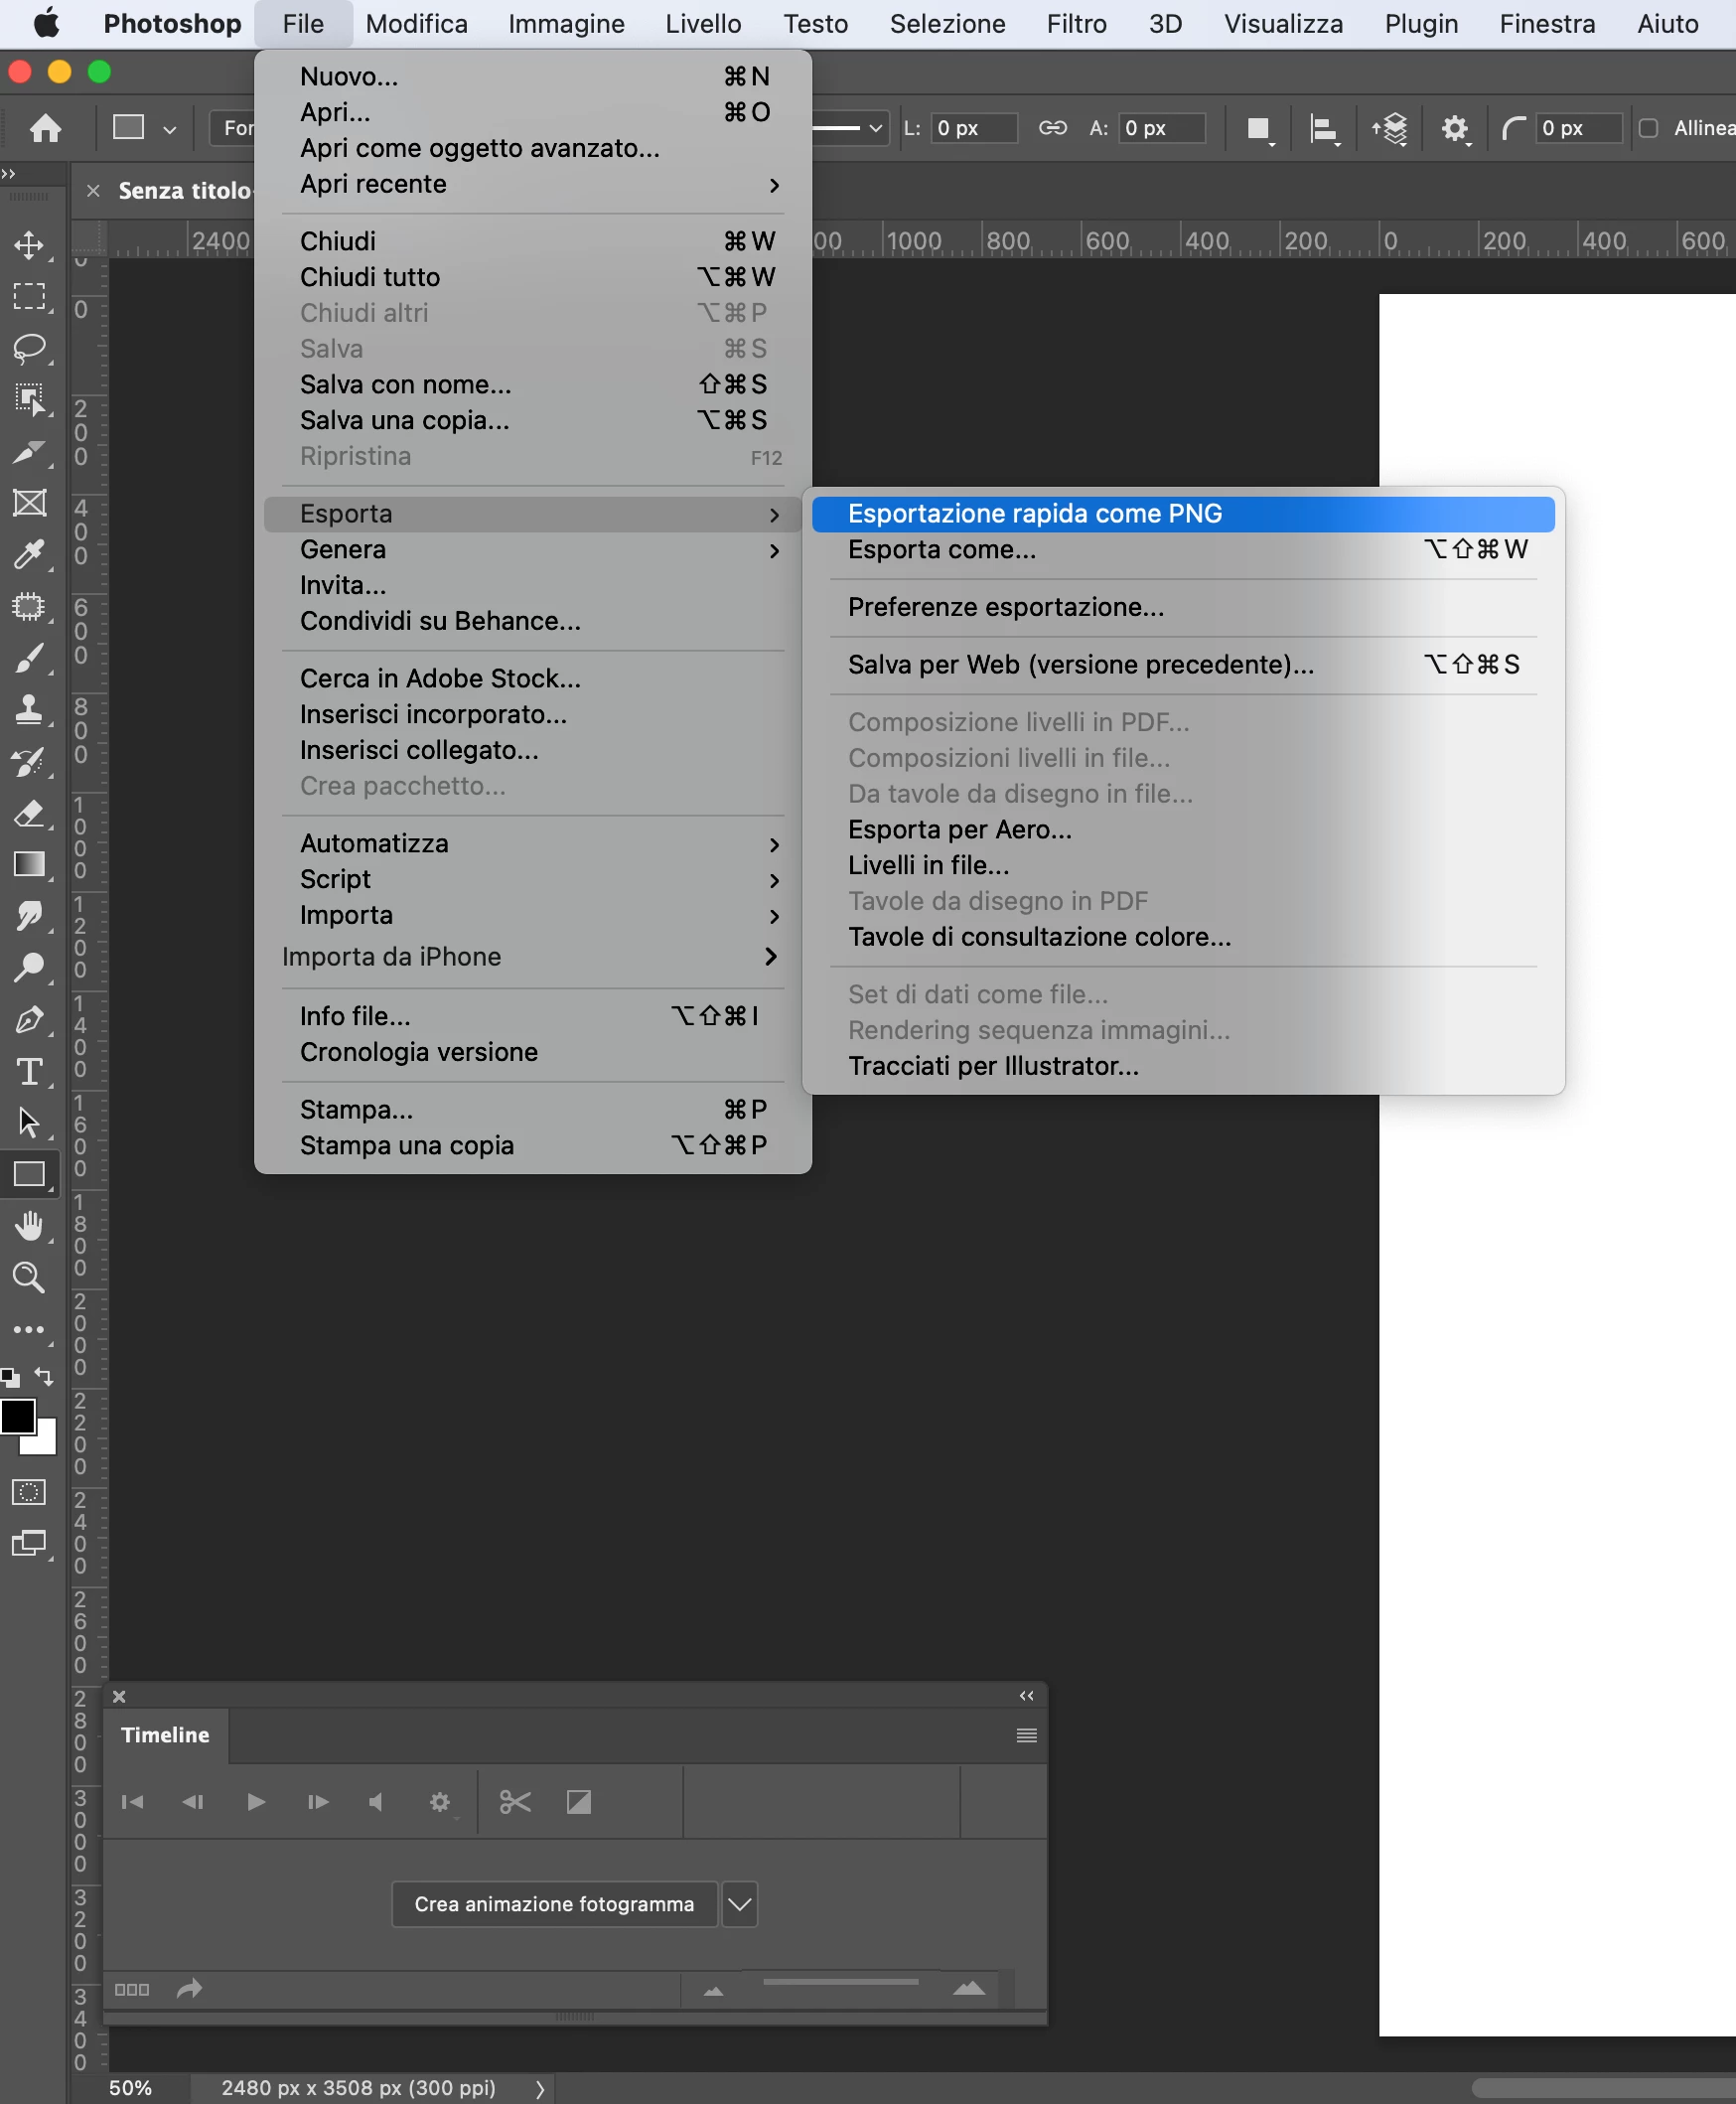Choose Salva con nome... entry
This screenshot has height=2104, width=1736.
tap(533, 385)
